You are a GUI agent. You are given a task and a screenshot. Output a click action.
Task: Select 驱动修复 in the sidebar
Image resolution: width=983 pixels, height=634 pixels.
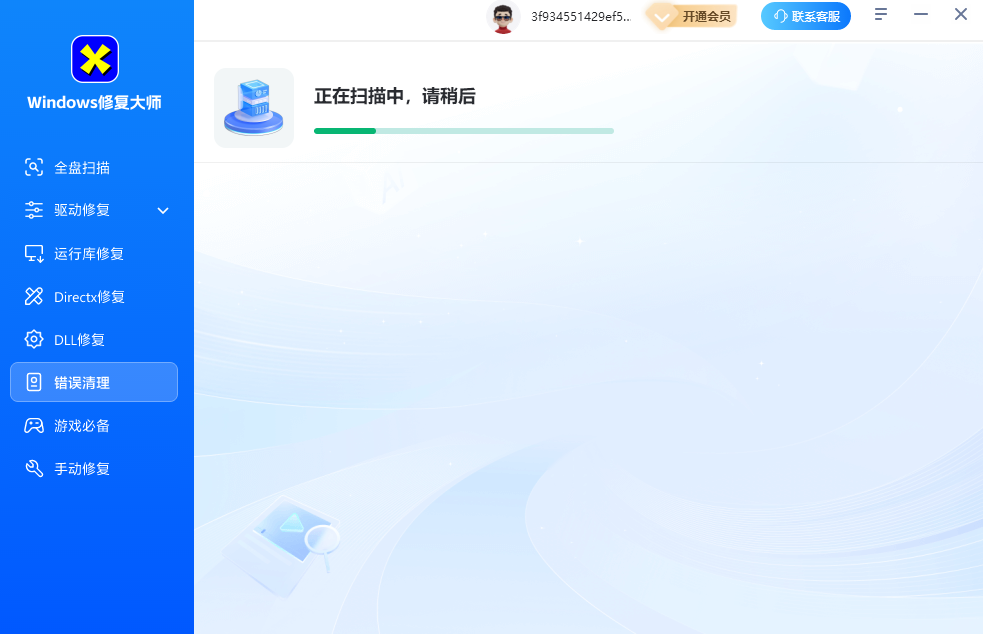tap(94, 210)
